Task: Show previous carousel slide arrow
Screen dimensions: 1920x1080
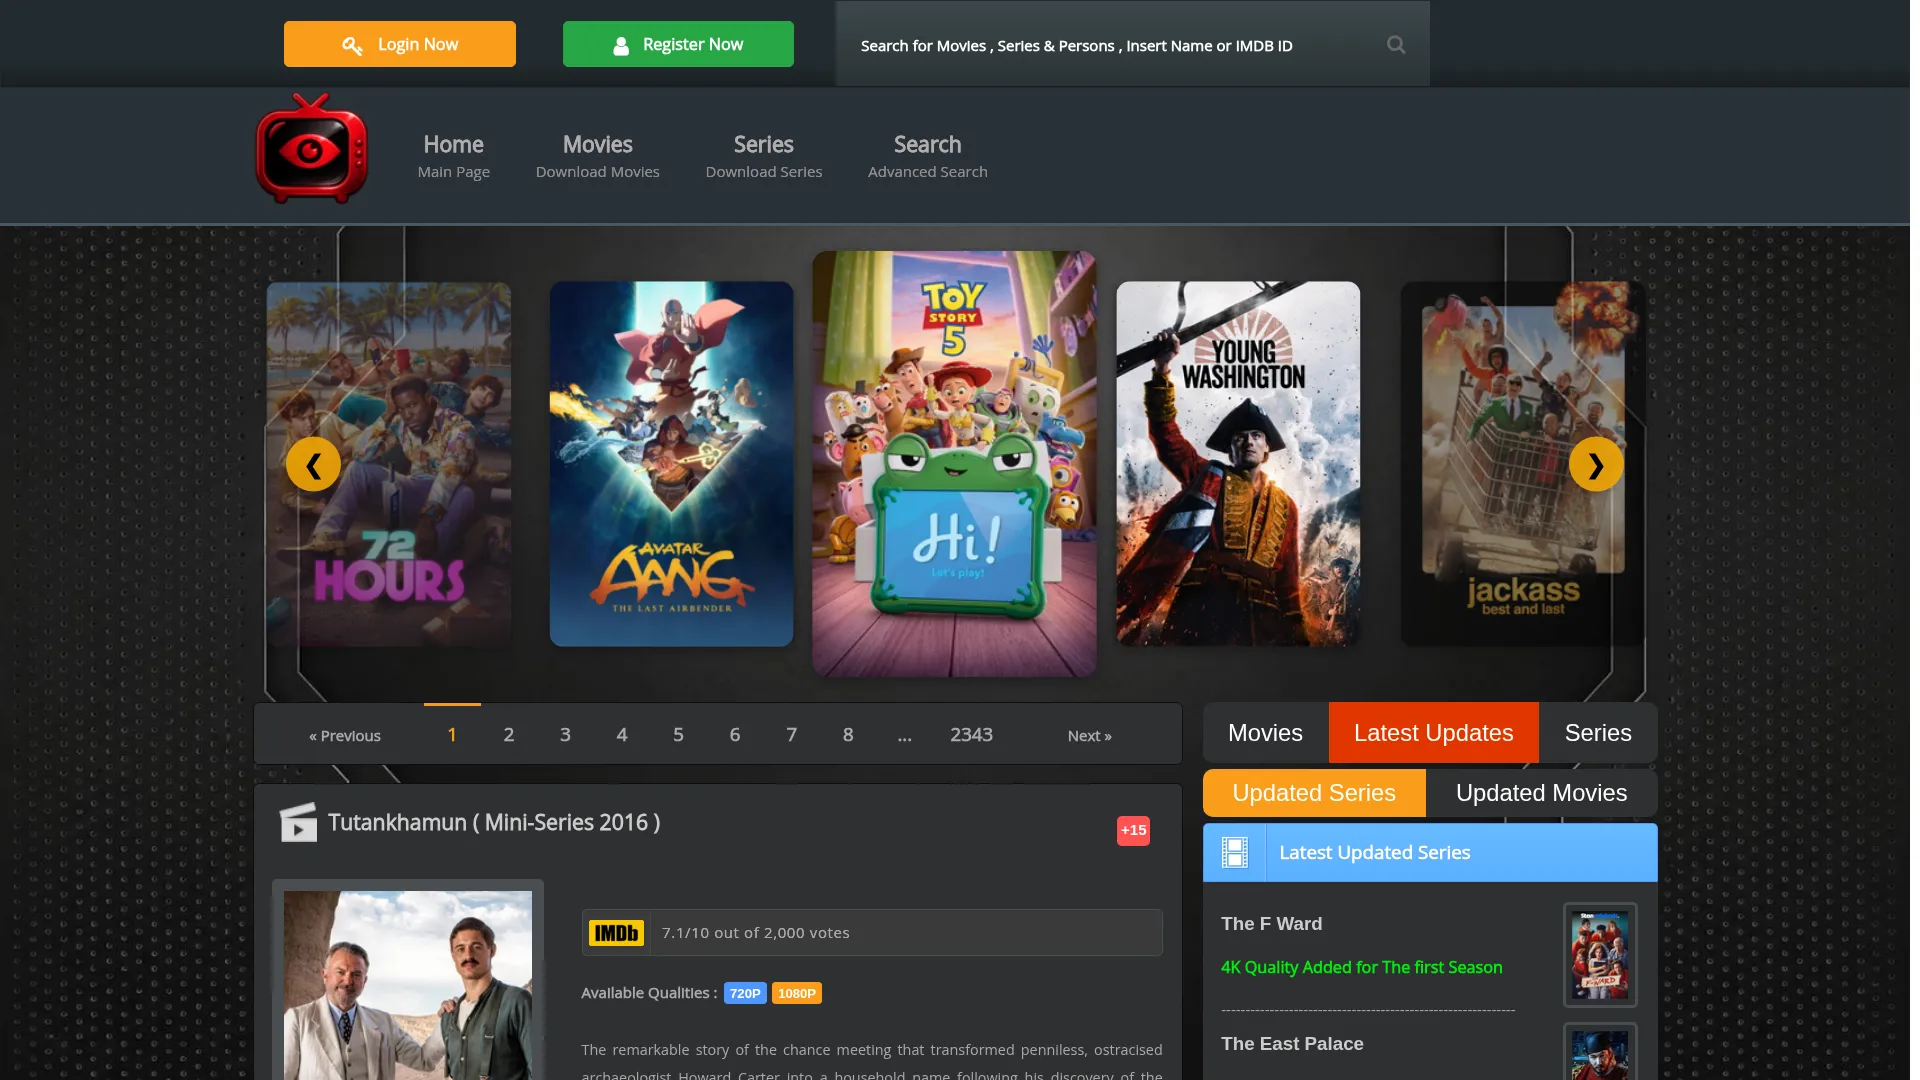Action: [313, 464]
